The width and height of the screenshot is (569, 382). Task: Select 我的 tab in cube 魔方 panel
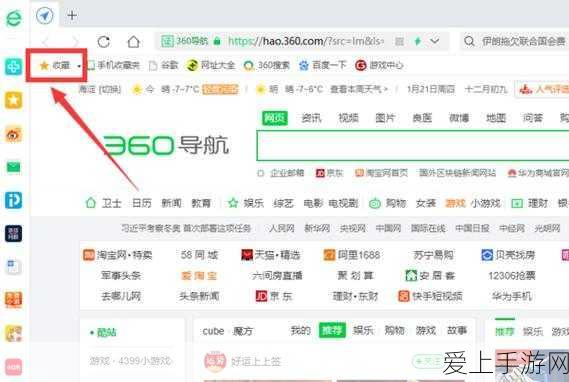click(300, 330)
